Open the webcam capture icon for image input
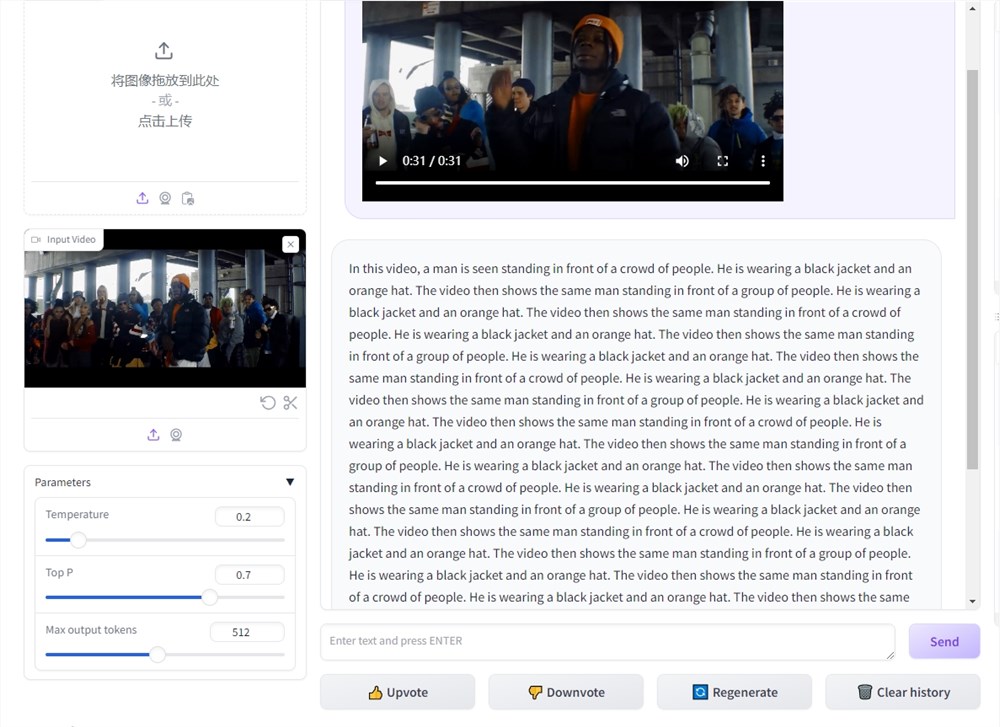The image size is (1000, 727). point(165,198)
